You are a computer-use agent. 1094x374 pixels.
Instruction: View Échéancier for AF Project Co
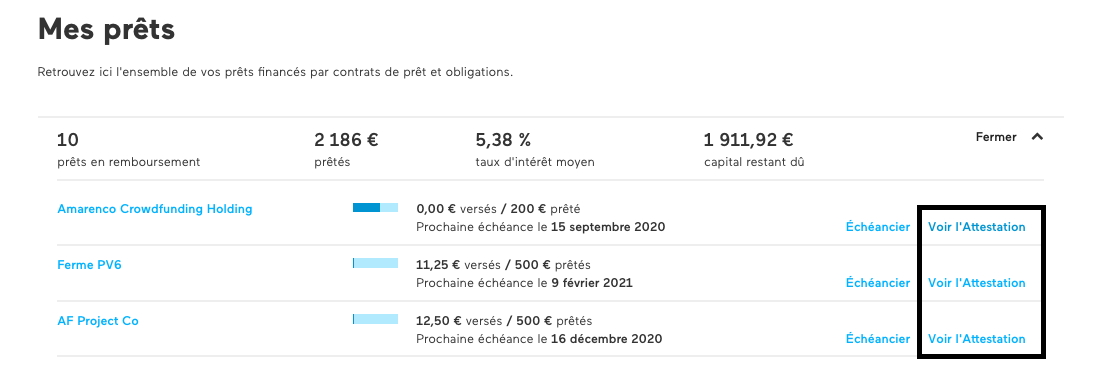pos(878,338)
